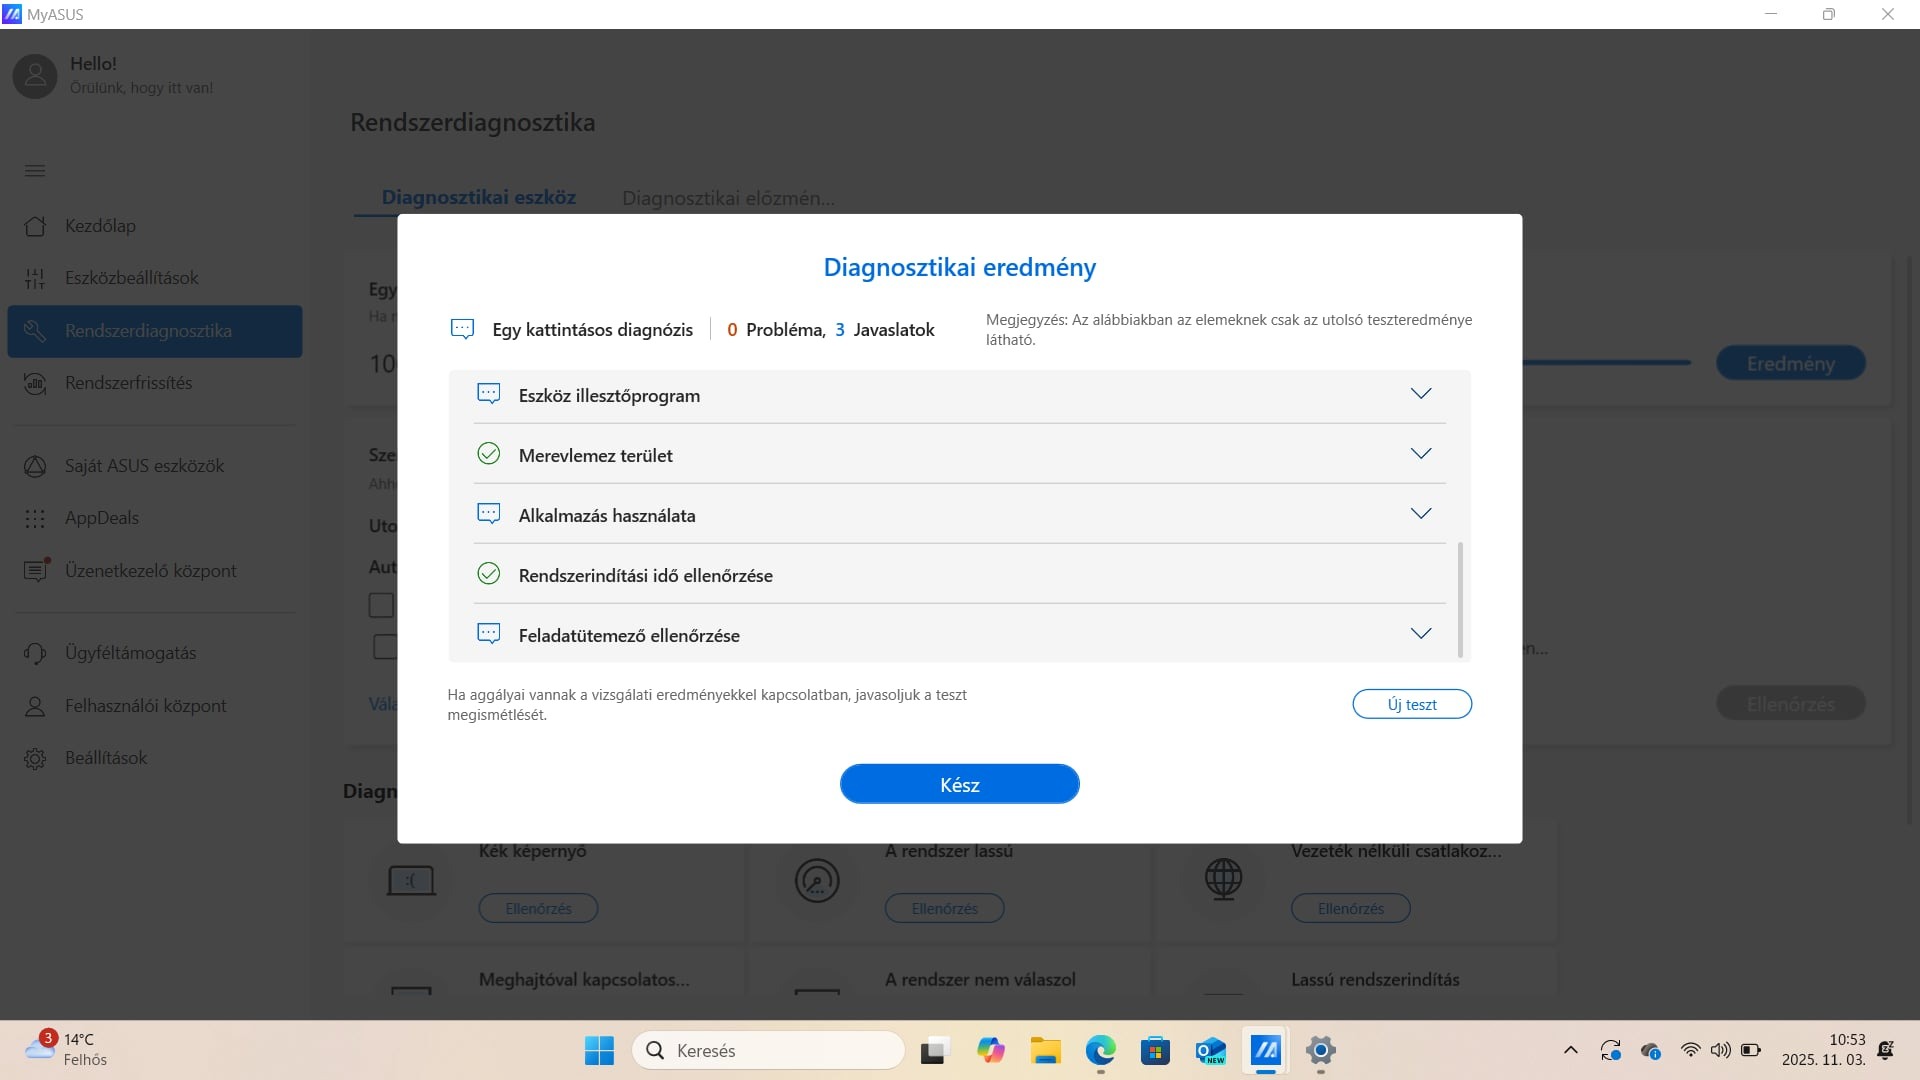Expand the Eszköz illesztőprogram row
This screenshot has width=1920, height=1080.
pos(1420,394)
